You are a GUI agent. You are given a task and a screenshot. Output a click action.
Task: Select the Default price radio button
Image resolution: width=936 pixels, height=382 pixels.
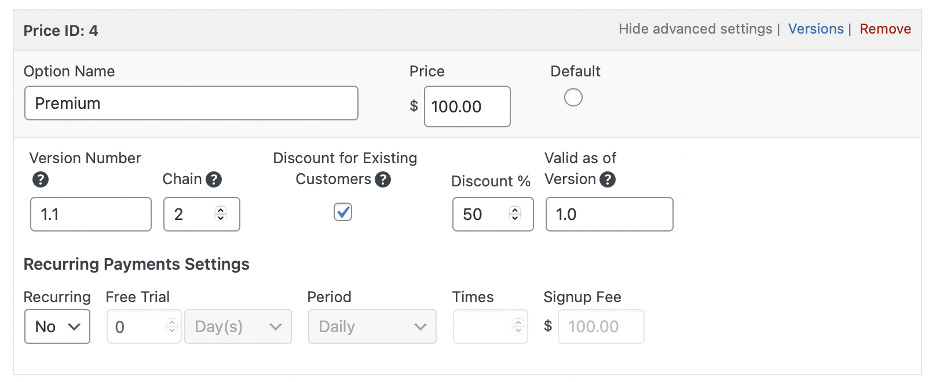pyautogui.click(x=573, y=97)
